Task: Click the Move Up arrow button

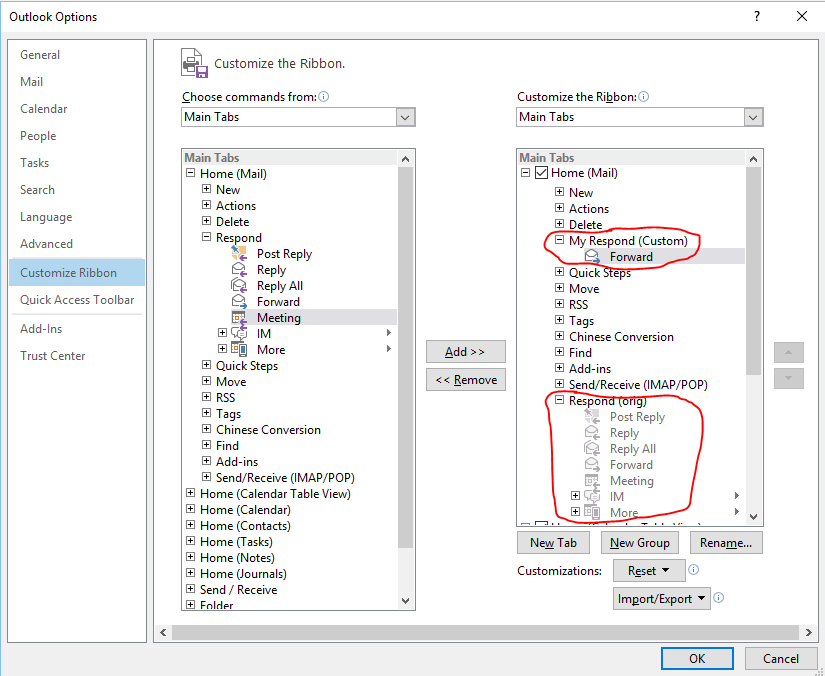Action: point(789,352)
